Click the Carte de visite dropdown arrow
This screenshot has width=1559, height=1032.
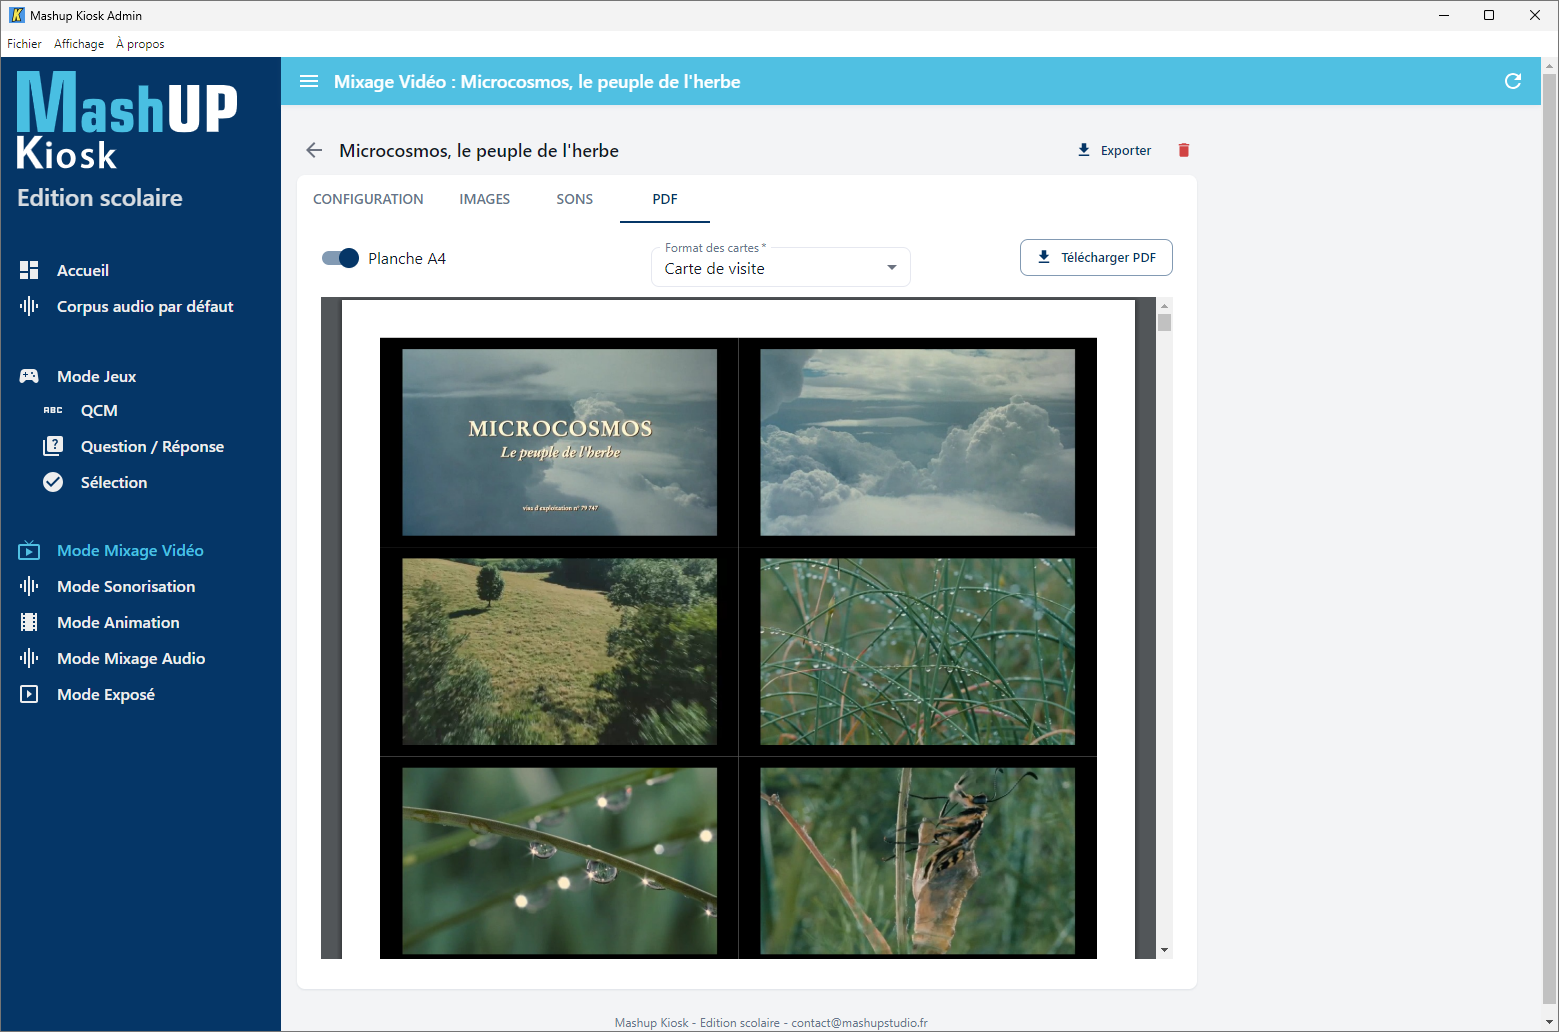[892, 268]
